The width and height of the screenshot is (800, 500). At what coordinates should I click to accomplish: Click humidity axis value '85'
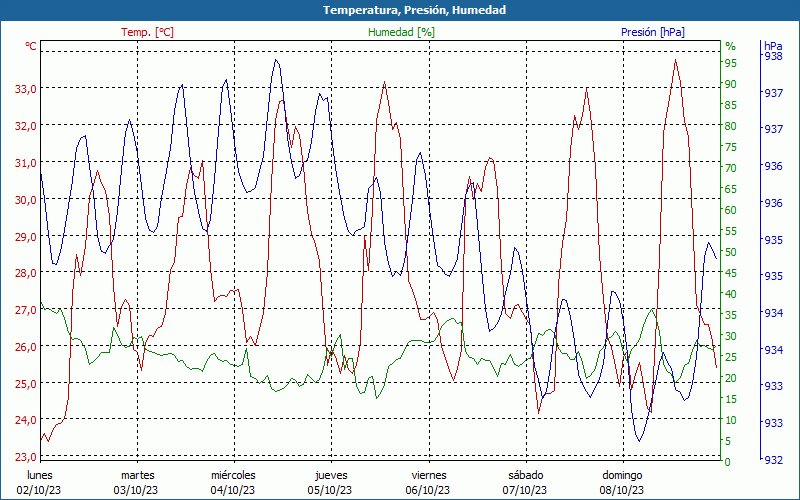731,105
